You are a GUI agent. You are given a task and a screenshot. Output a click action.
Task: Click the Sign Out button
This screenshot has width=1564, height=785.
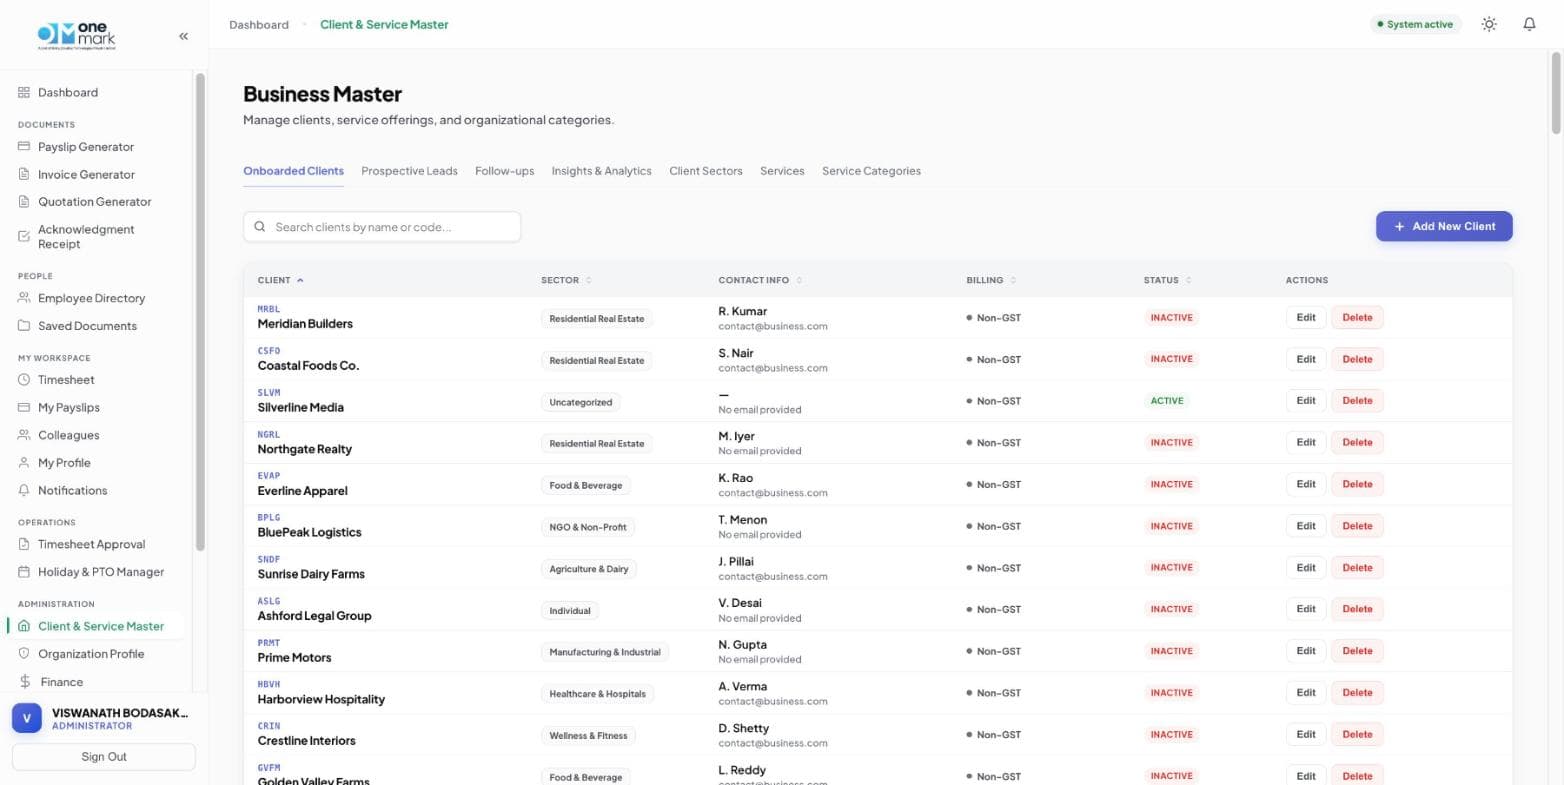pos(104,757)
